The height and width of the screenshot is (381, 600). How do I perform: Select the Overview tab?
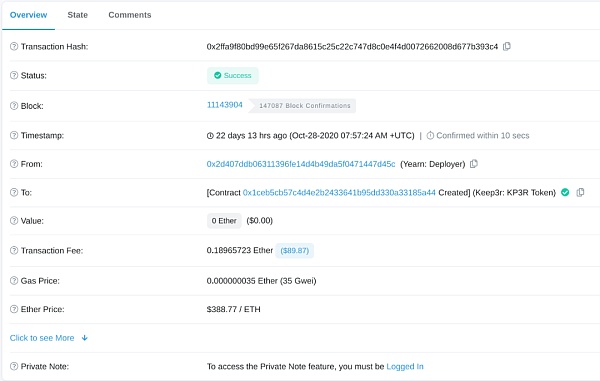(x=28, y=15)
